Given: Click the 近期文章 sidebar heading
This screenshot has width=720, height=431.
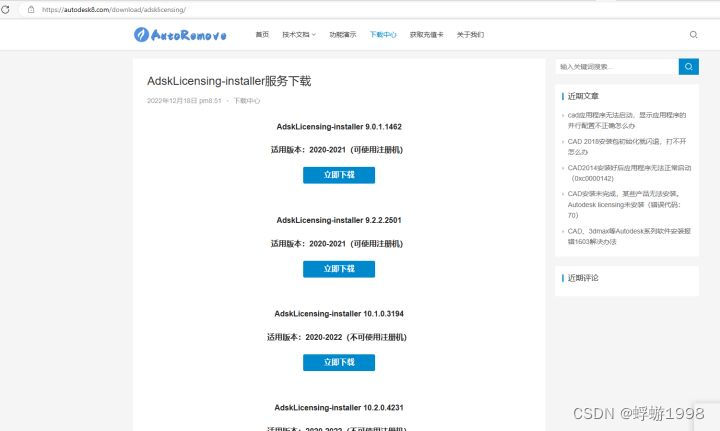Looking at the screenshot, I should pyautogui.click(x=583, y=96).
